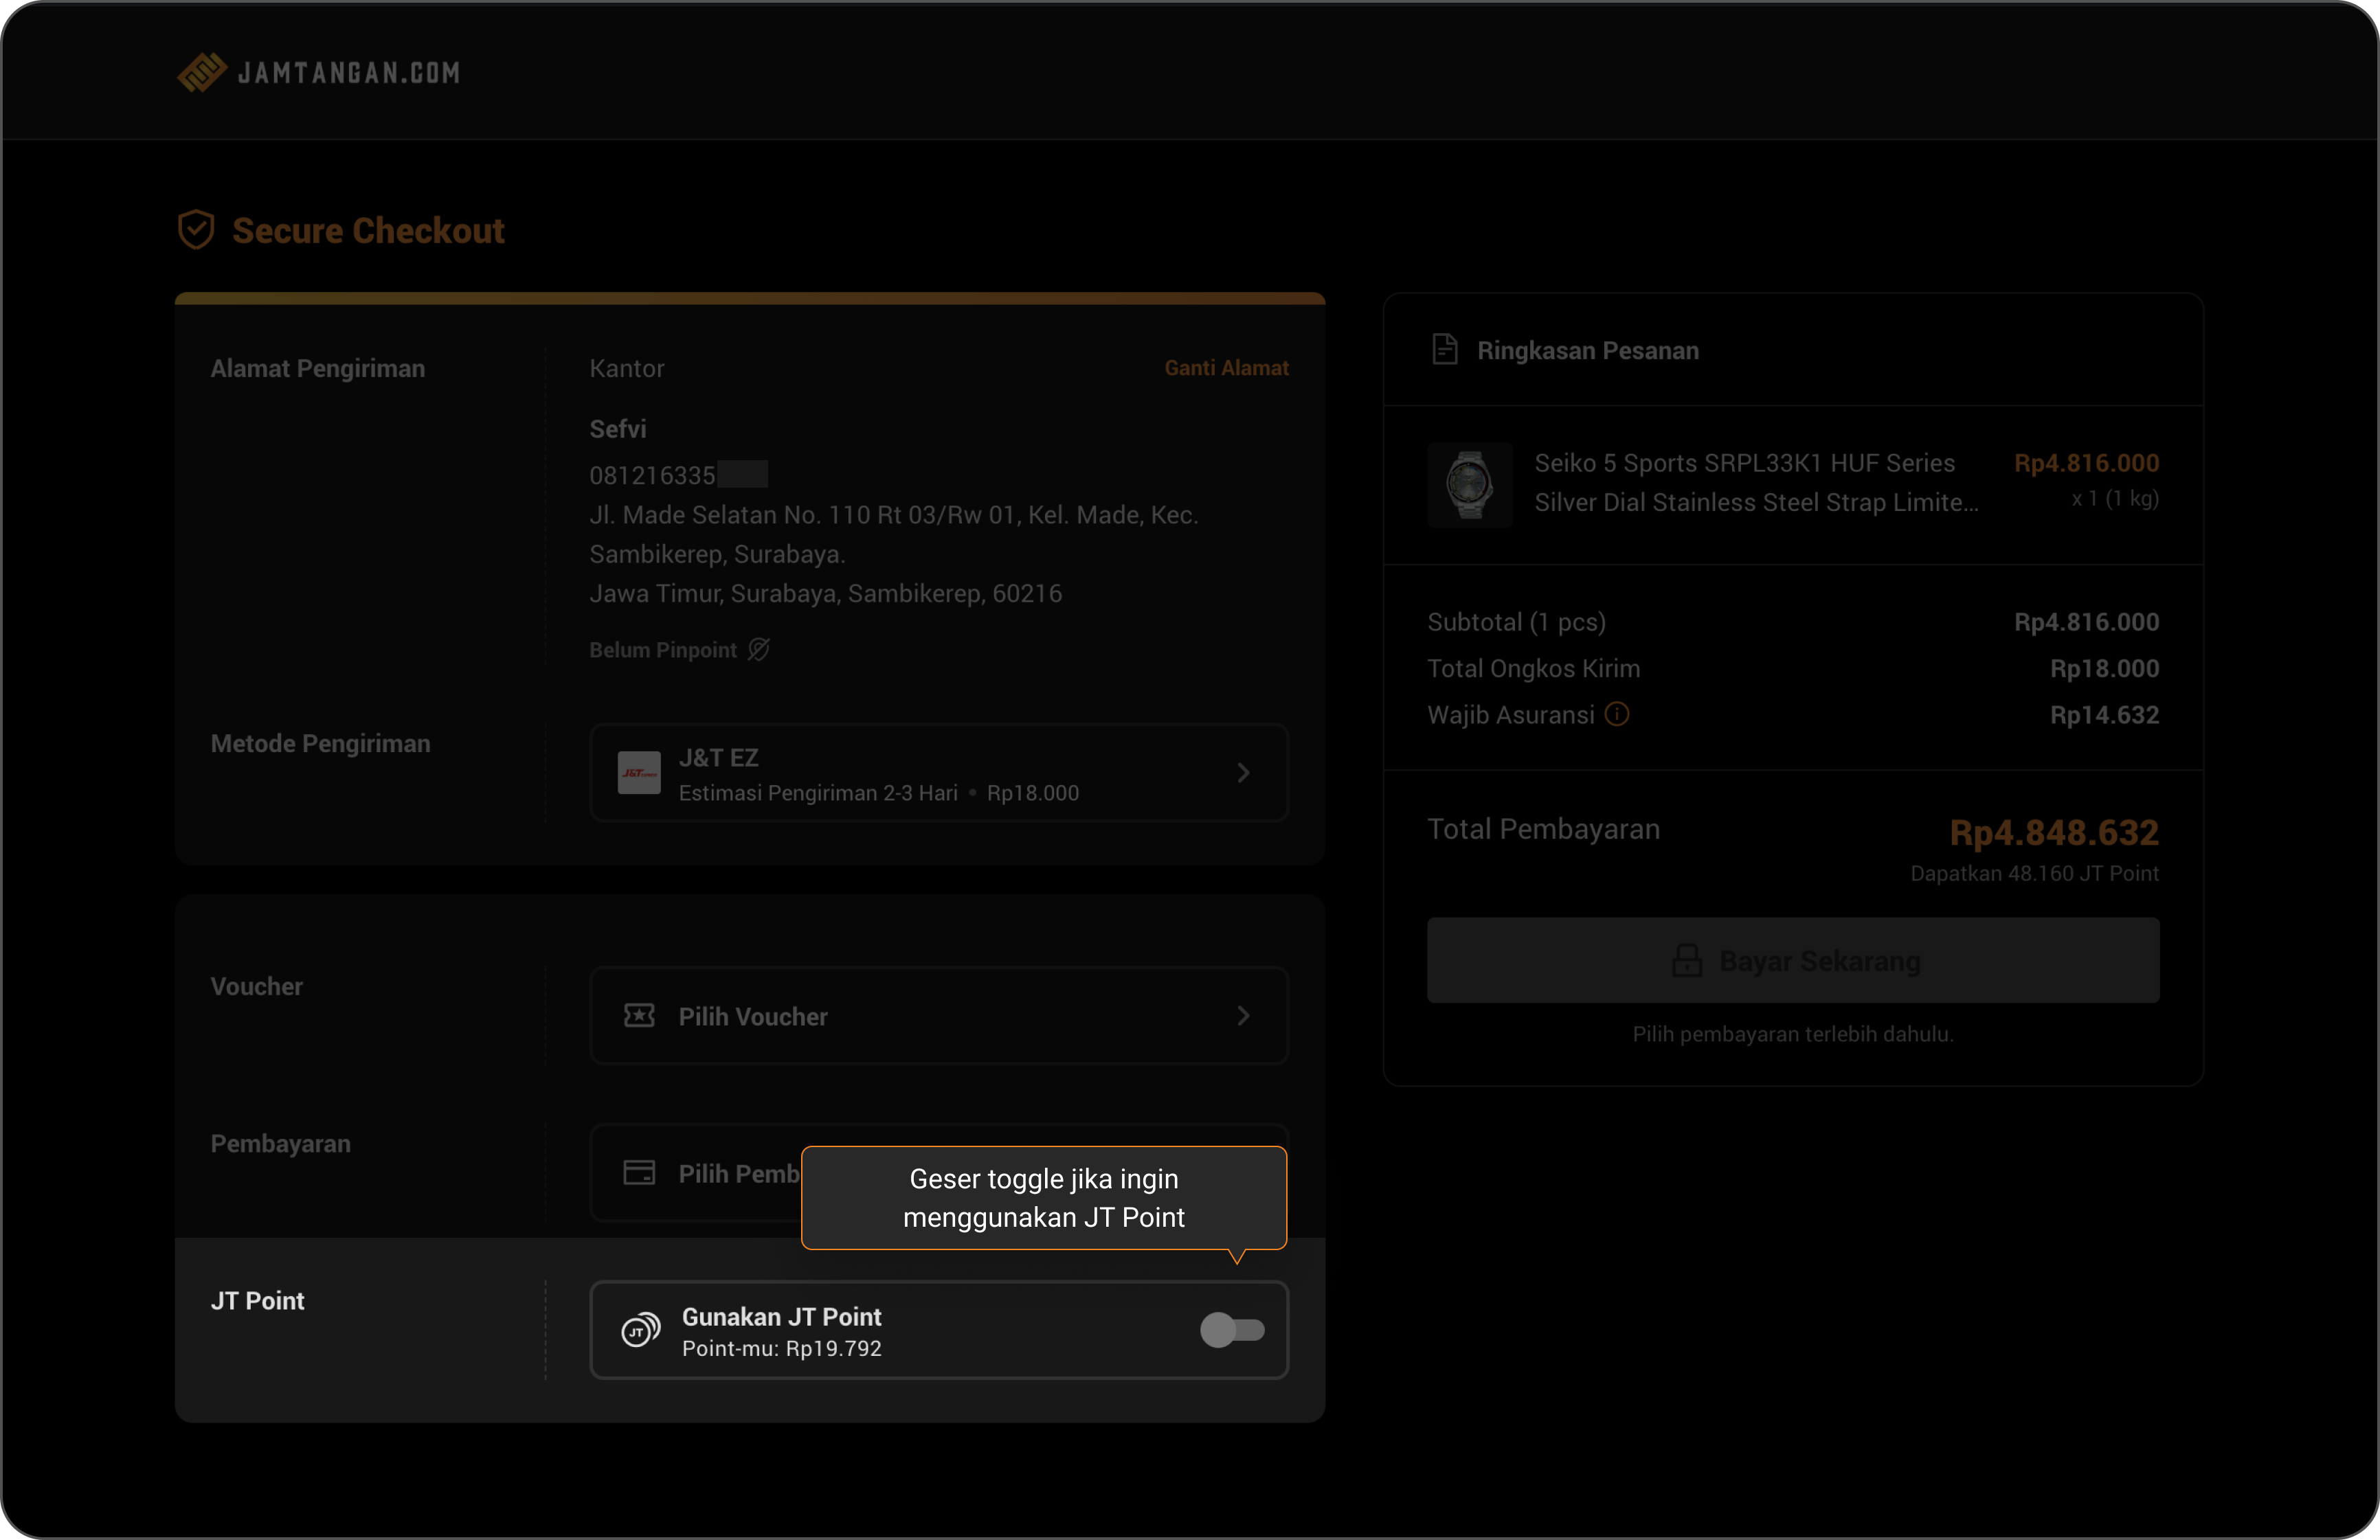Click the Ganti Alamat link
Viewport: 2380px width, 1540px height.
pyautogui.click(x=1226, y=368)
